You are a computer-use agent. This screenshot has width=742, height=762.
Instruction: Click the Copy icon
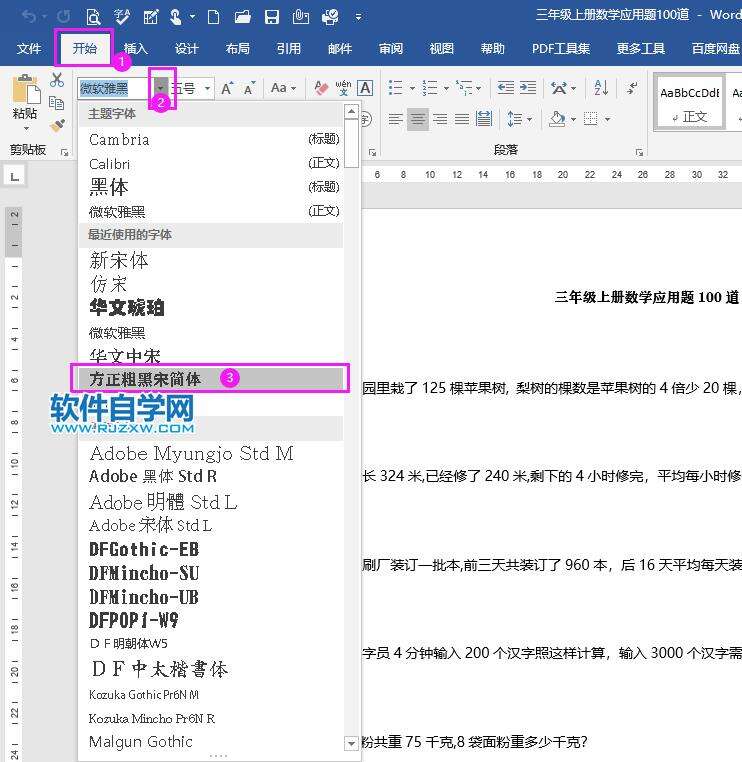click(56, 103)
